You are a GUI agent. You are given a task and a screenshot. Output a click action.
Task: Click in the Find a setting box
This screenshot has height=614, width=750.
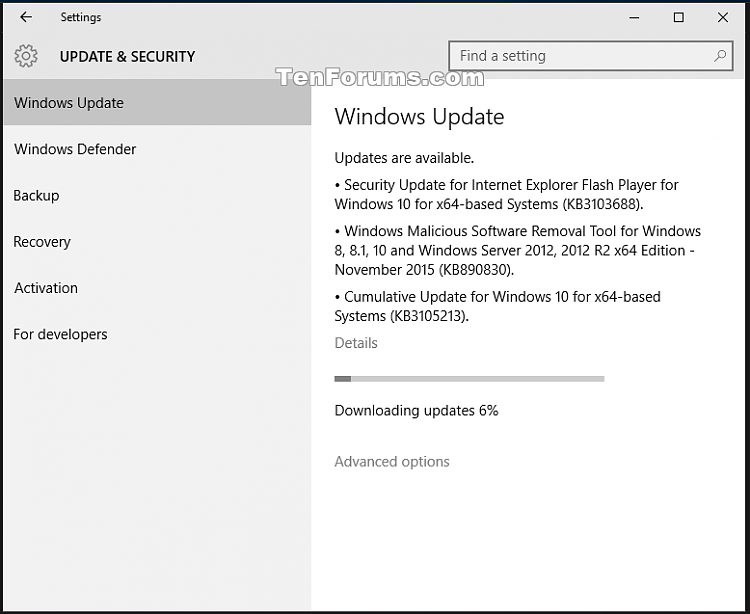pos(590,56)
